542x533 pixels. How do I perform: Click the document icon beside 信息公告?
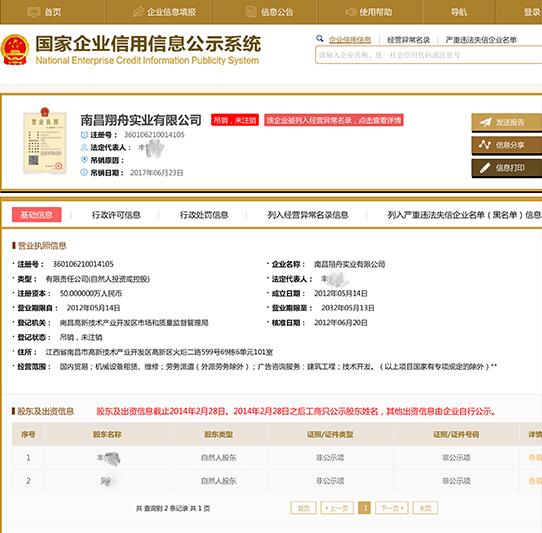251,12
